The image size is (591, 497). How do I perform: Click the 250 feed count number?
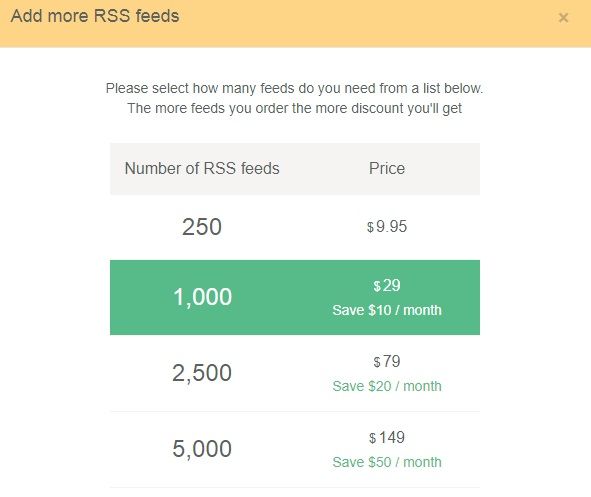click(202, 227)
